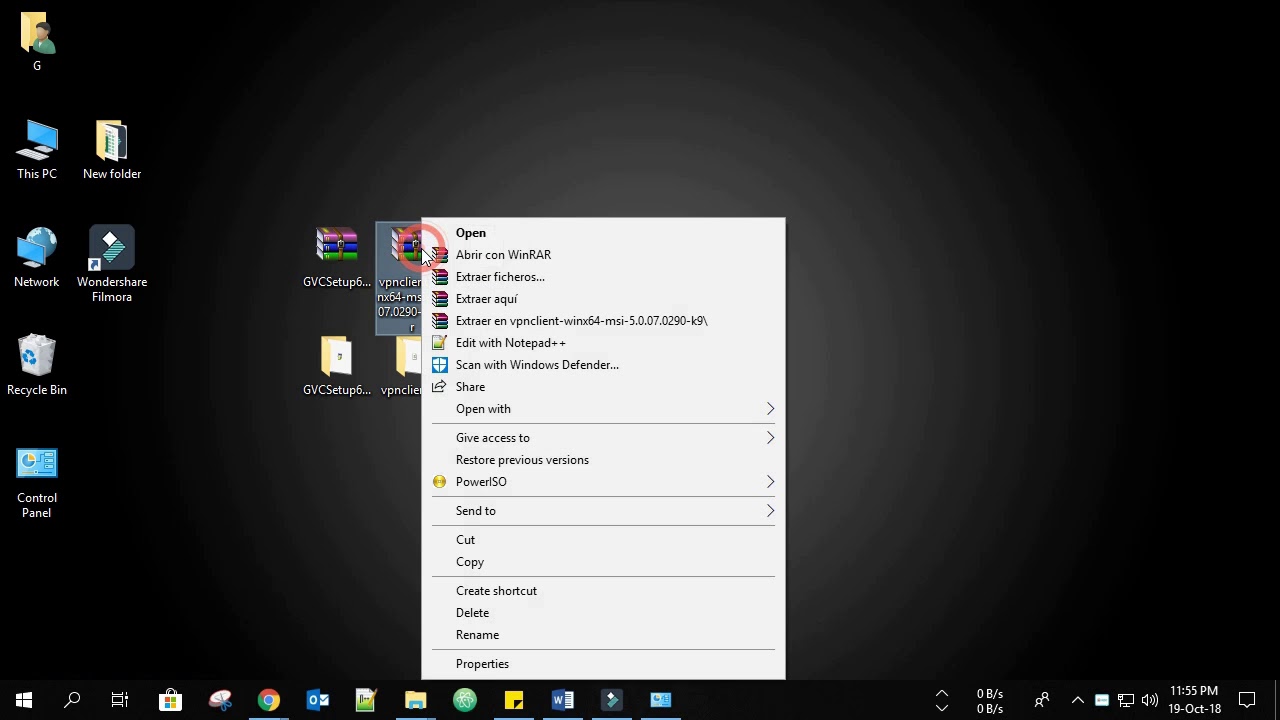Select the Wondershare Filmora shortcut
Image resolution: width=1280 pixels, height=720 pixels.
click(112, 264)
